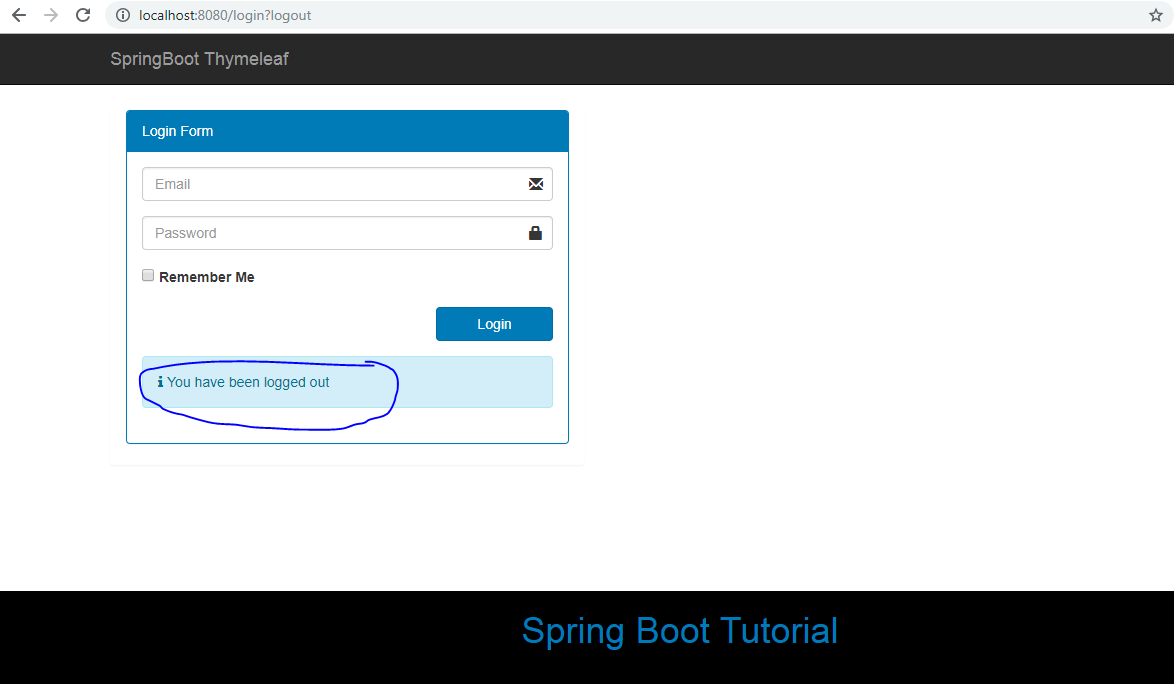Click the Spring Boot Tutorial footer text

[679, 631]
